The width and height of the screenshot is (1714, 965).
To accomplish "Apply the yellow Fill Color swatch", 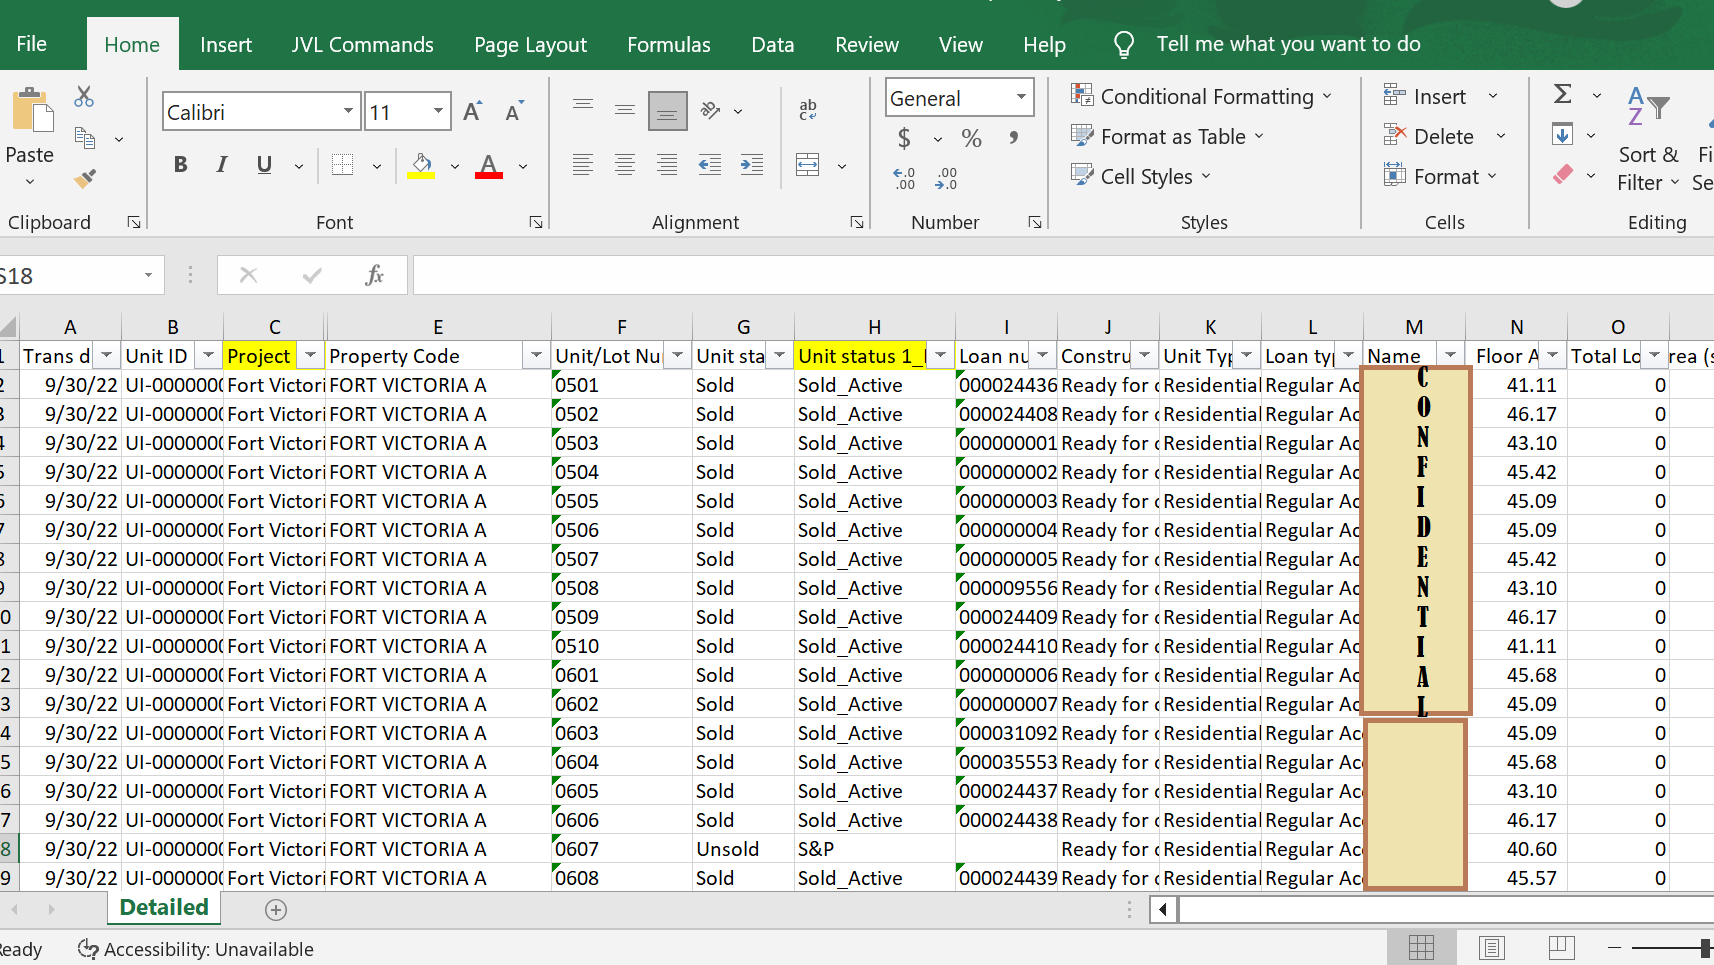I will 421,166.
